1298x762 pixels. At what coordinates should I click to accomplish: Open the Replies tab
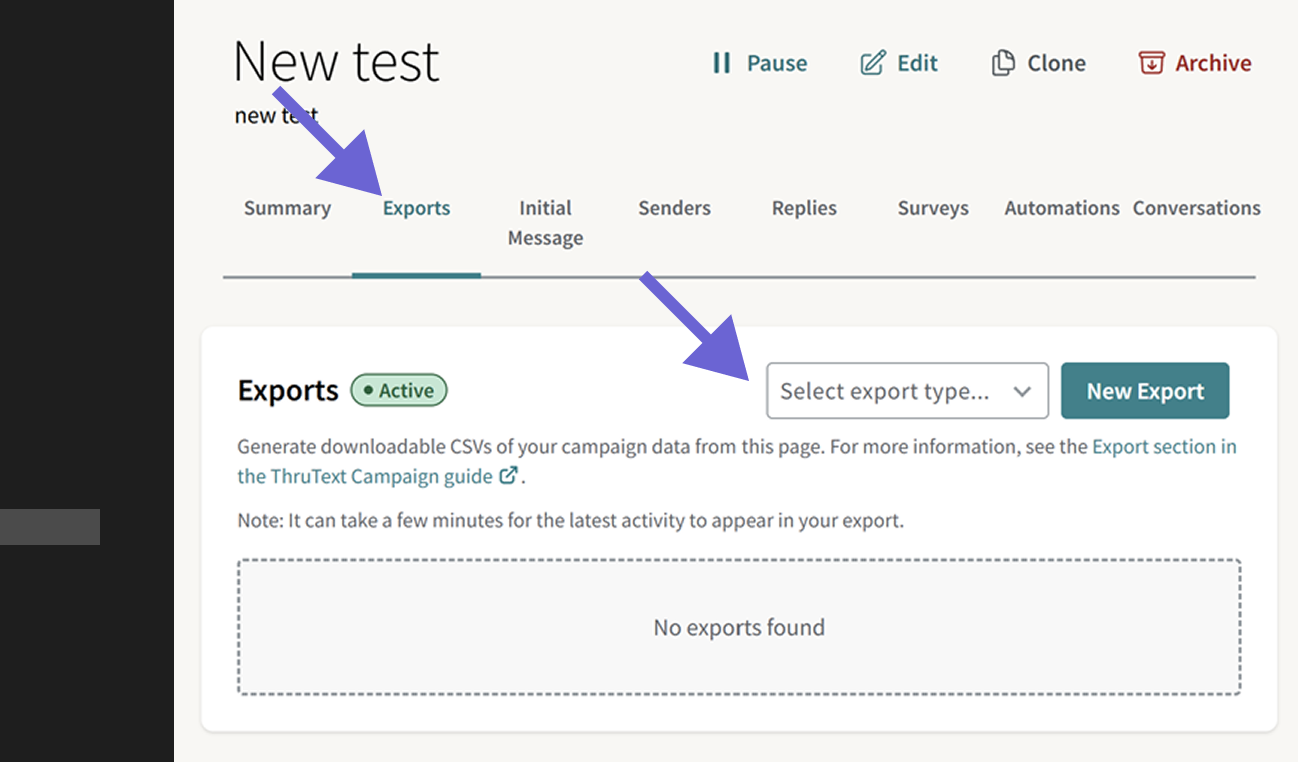pyautogui.click(x=804, y=208)
